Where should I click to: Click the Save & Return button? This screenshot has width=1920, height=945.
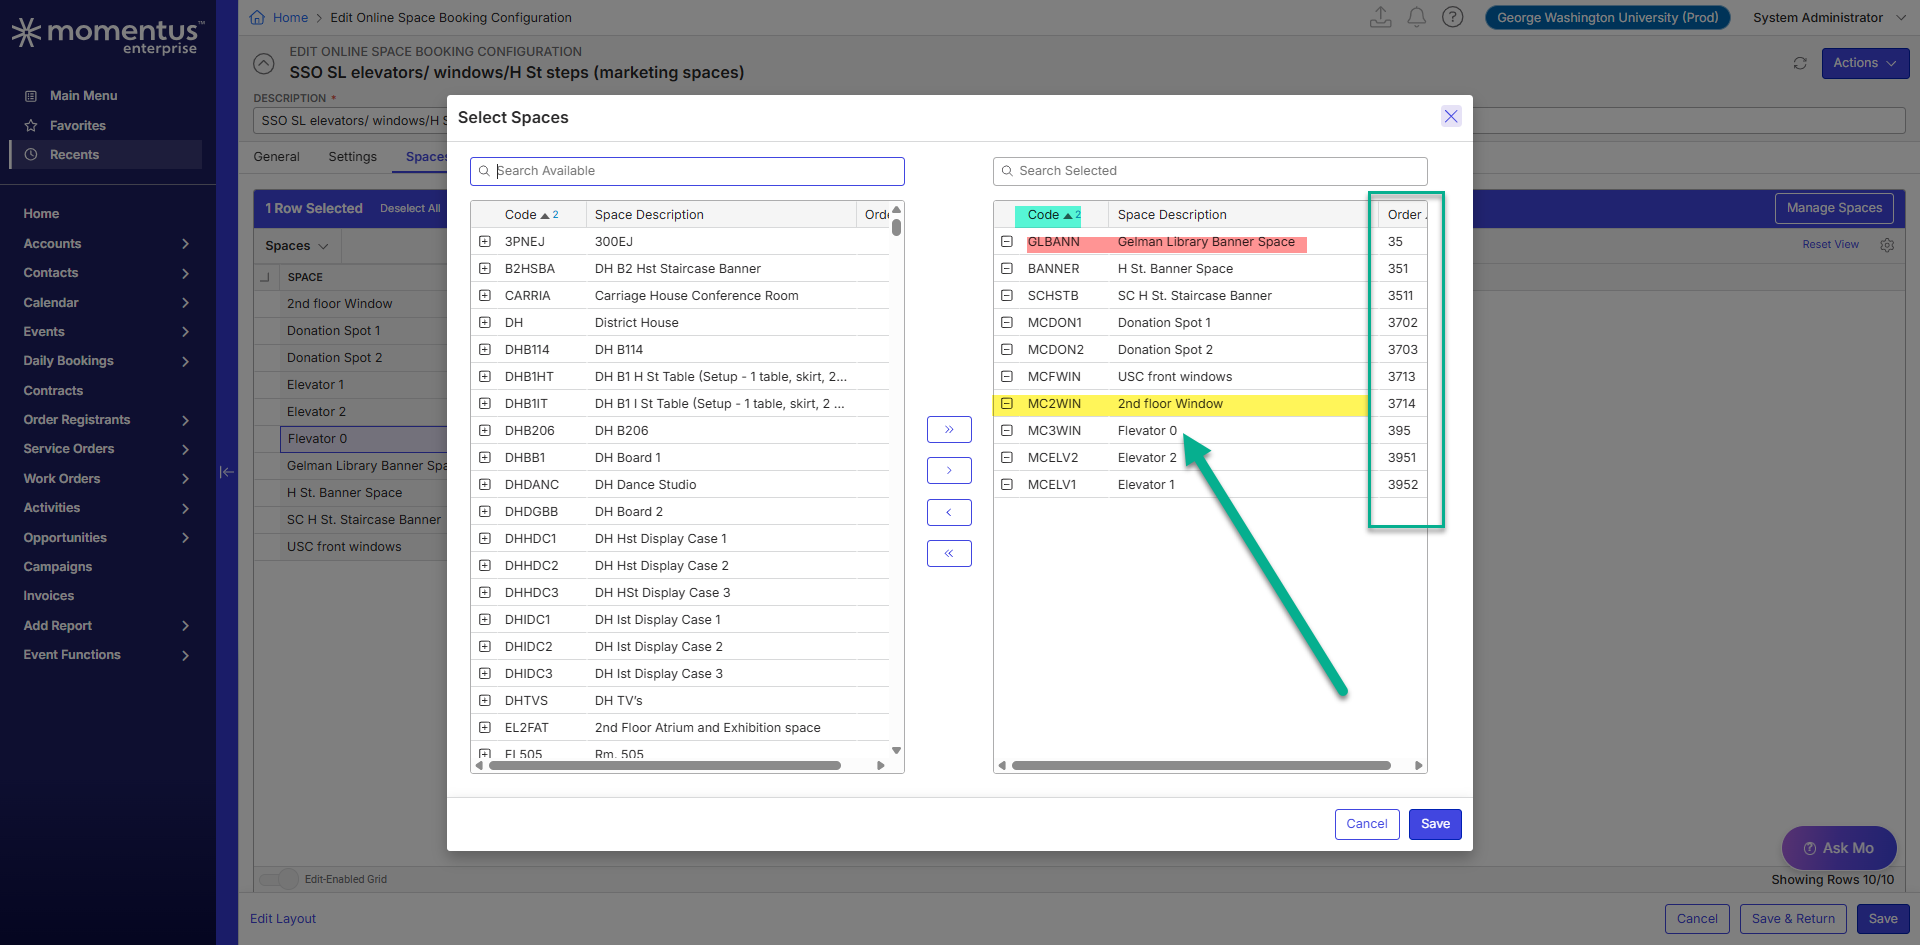point(1794,919)
